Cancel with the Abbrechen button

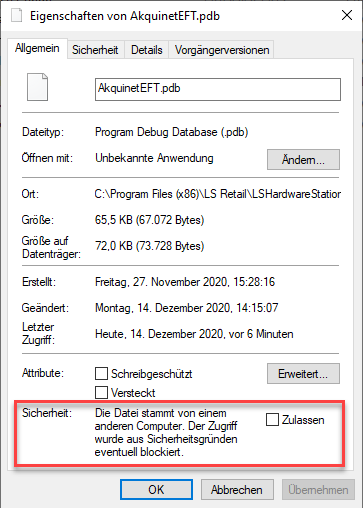tap(237, 490)
